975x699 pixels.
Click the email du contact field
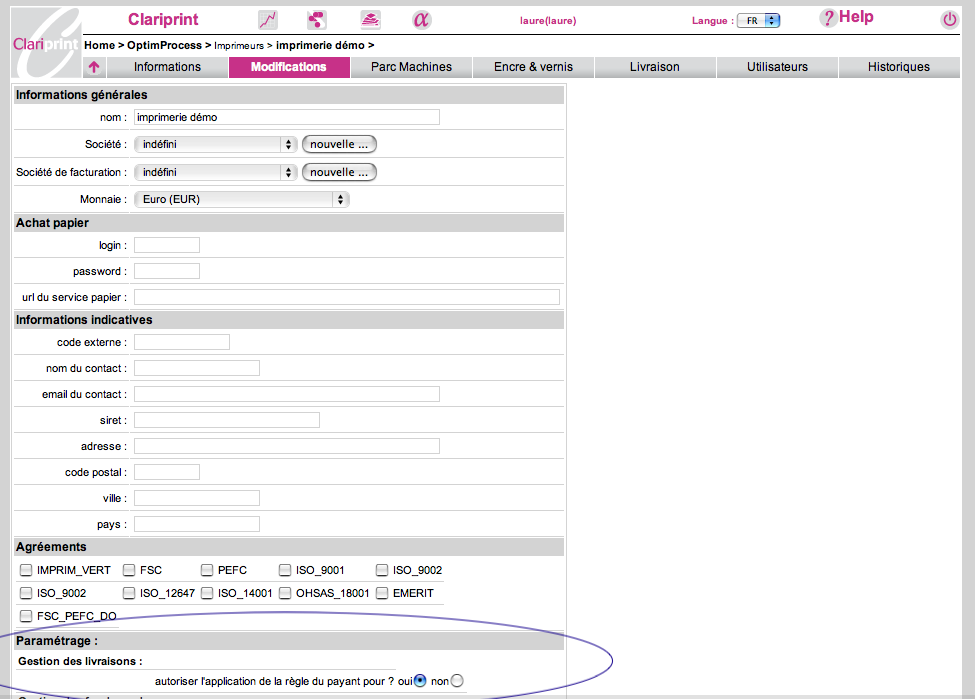[x=286, y=394]
